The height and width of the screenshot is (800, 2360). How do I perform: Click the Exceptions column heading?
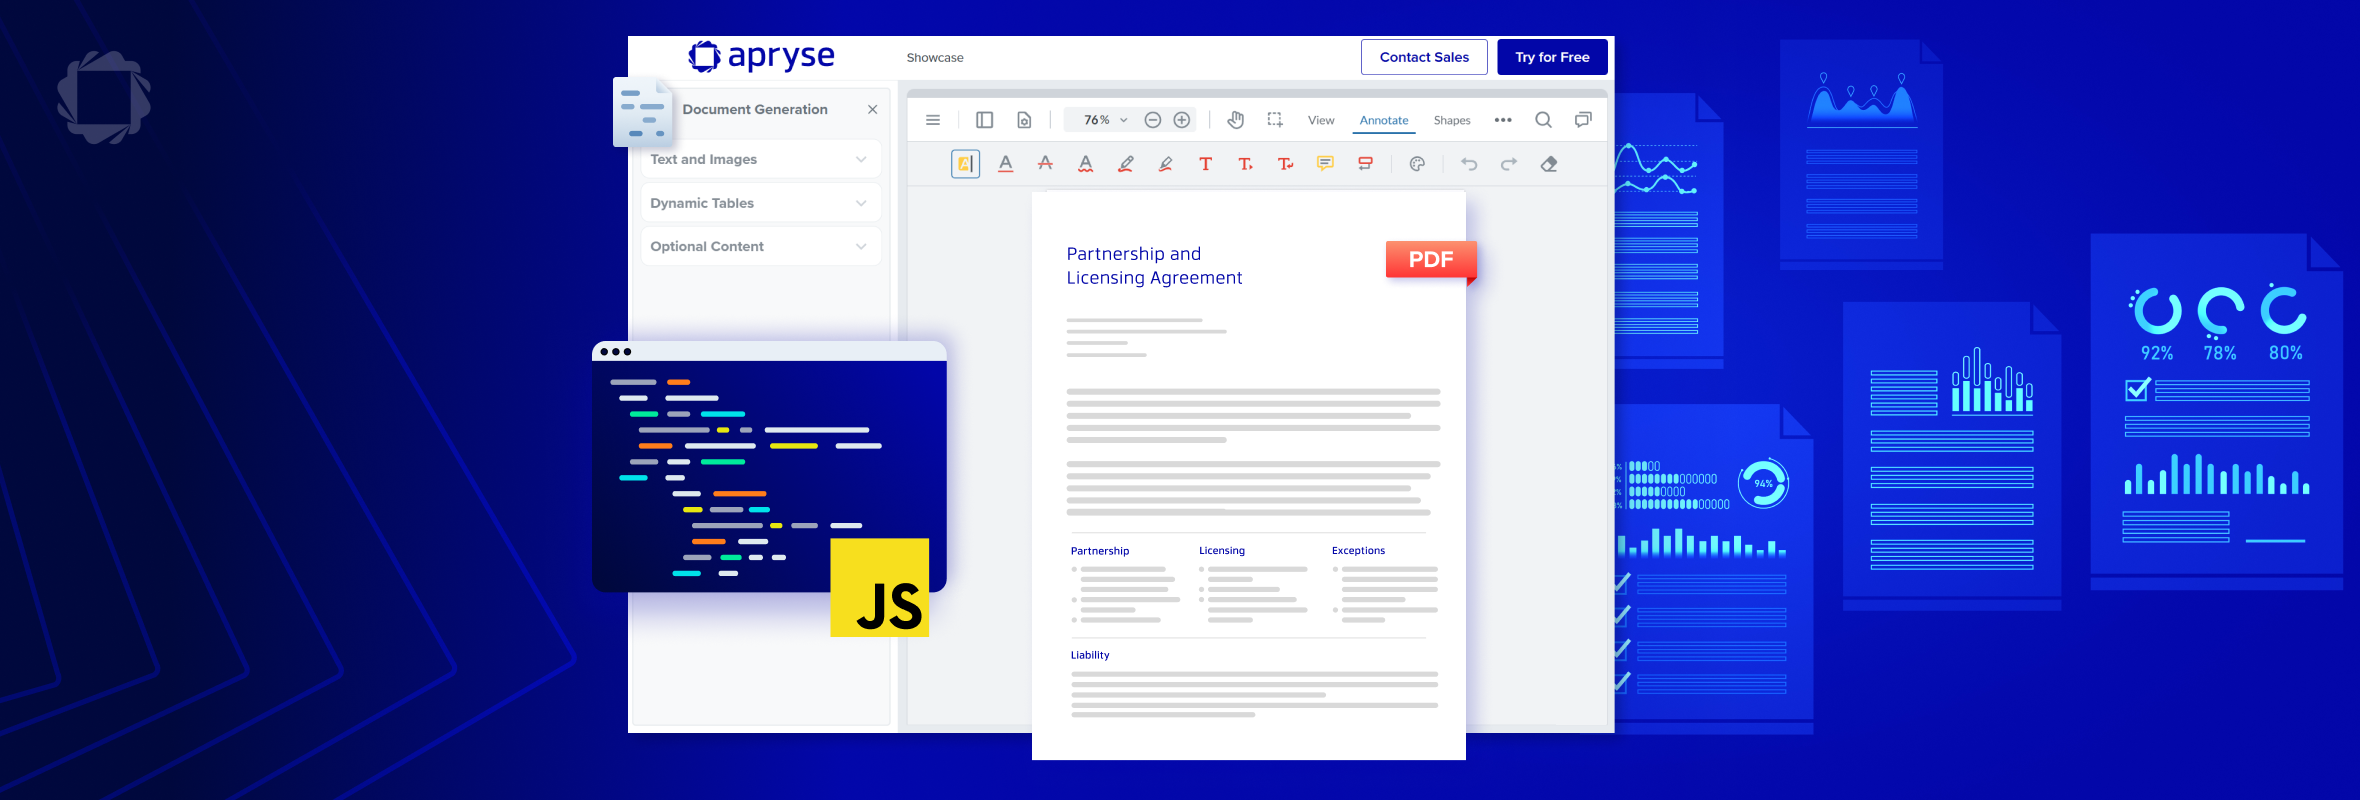click(1358, 551)
